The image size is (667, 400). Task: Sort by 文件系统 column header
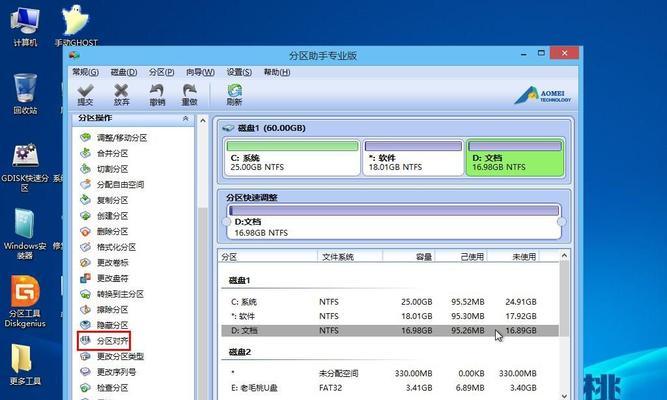point(350,257)
